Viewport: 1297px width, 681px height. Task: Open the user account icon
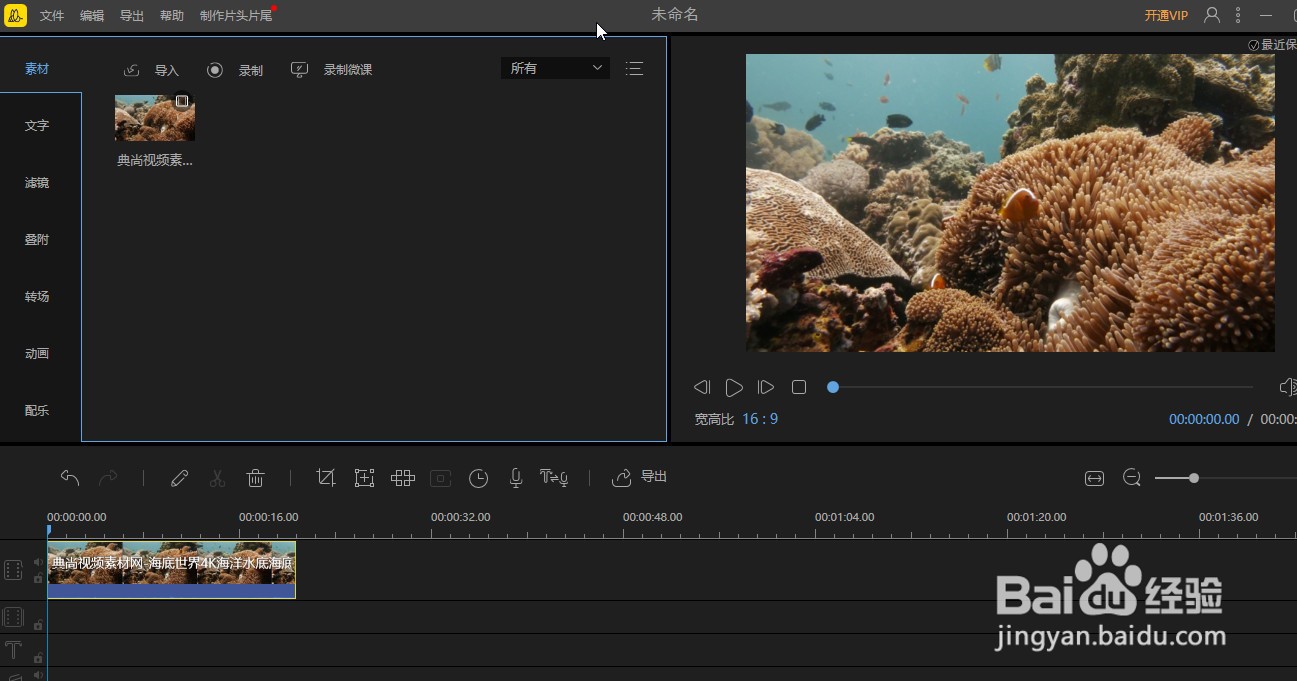[1212, 15]
